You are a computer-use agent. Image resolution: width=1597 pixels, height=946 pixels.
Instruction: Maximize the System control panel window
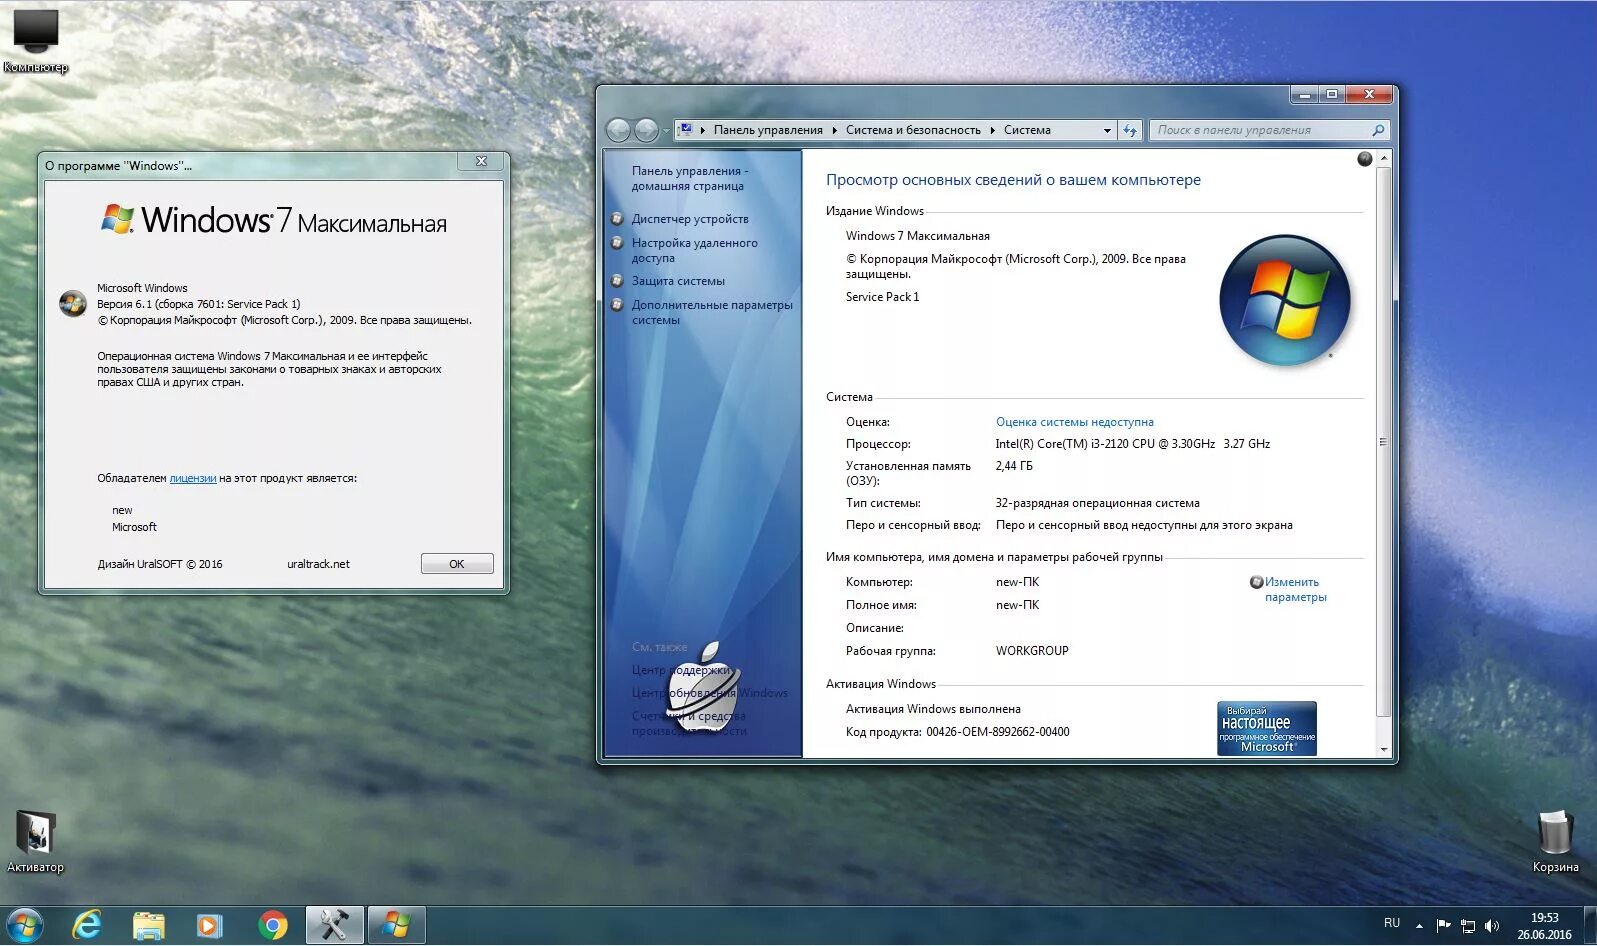(x=1331, y=95)
